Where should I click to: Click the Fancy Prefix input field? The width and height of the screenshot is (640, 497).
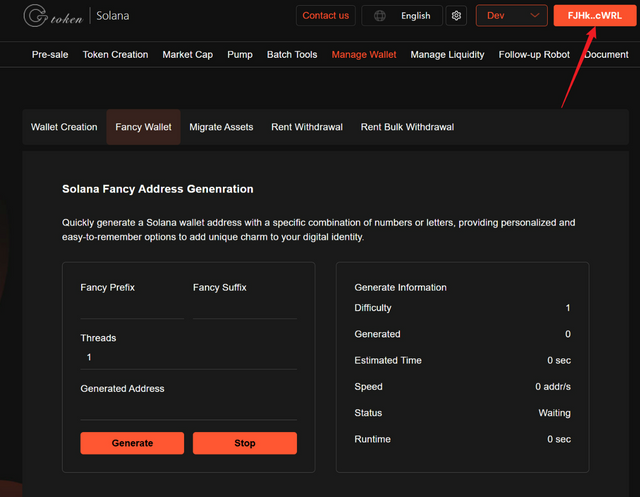[x=132, y=308]
